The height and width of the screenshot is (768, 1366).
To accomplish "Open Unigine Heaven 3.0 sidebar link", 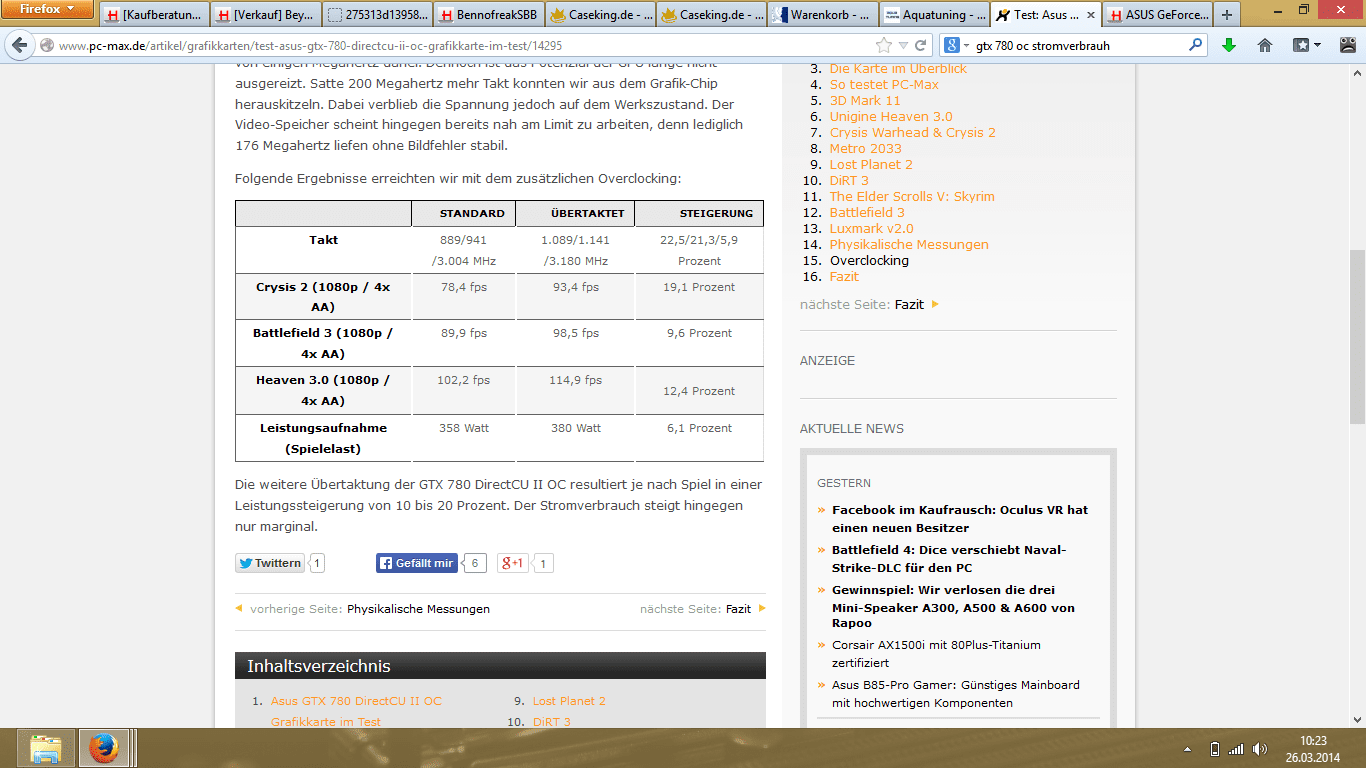I will click(891, 116).
